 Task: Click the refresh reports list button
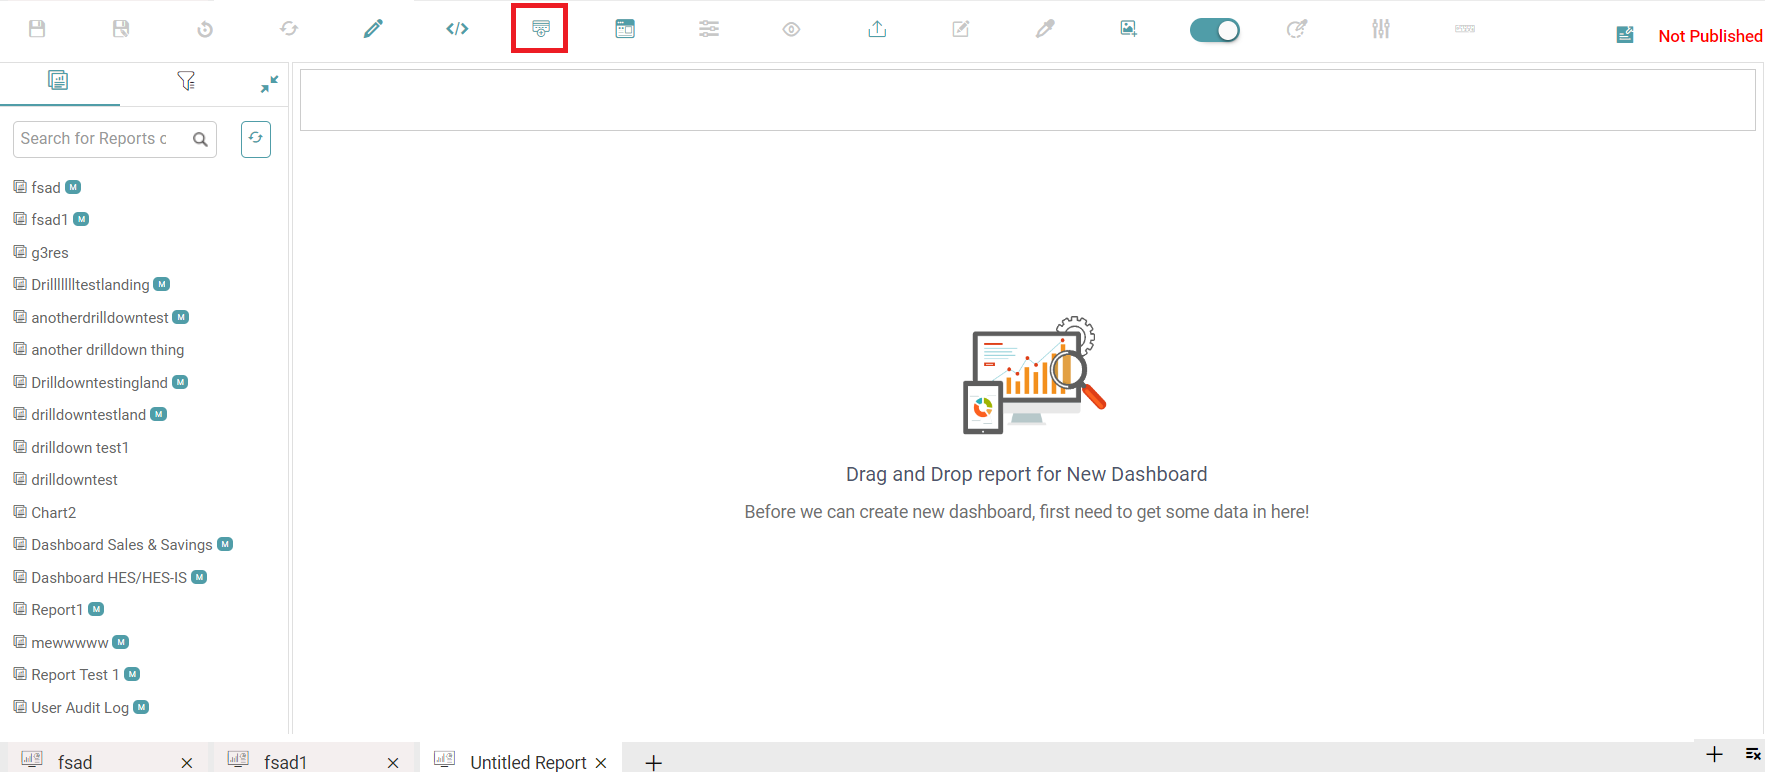256,139
